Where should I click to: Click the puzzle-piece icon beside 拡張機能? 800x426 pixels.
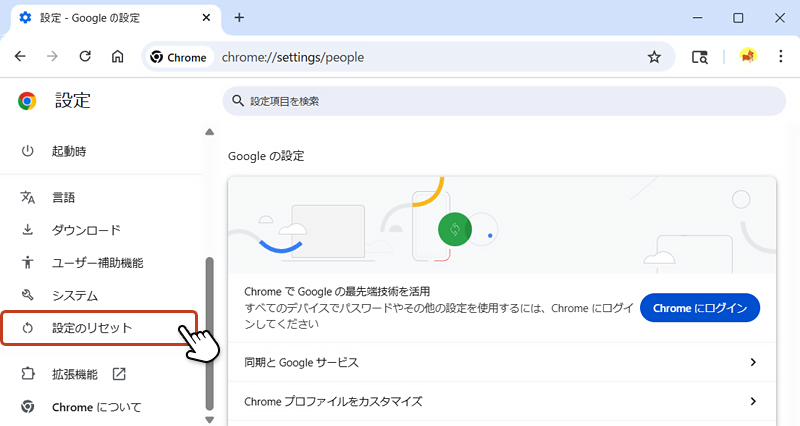point(28,374)
